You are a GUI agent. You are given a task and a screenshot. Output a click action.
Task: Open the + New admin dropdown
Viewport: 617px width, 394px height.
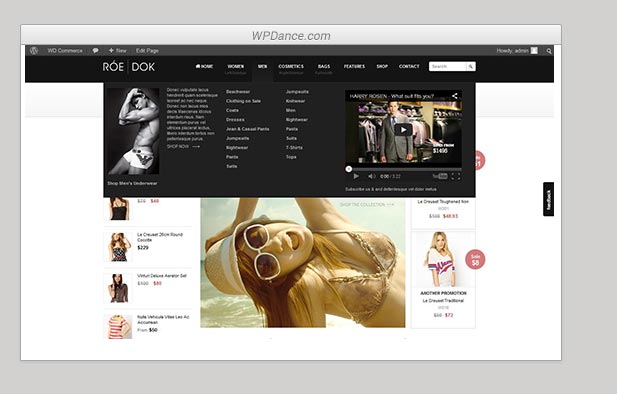118,50
